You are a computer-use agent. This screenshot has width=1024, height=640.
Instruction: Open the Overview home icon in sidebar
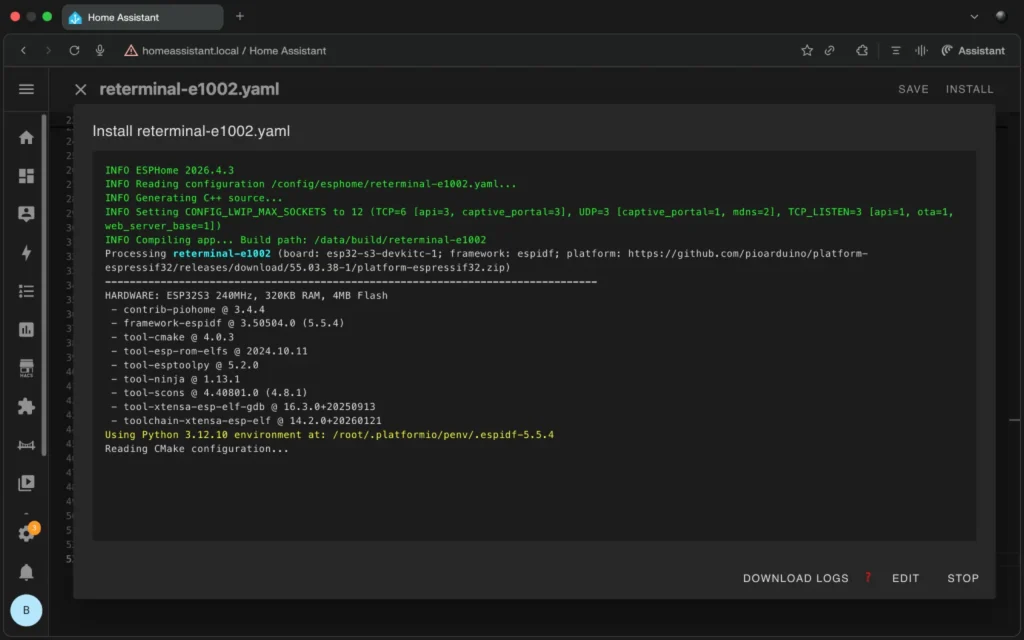(x=26, y=137)
